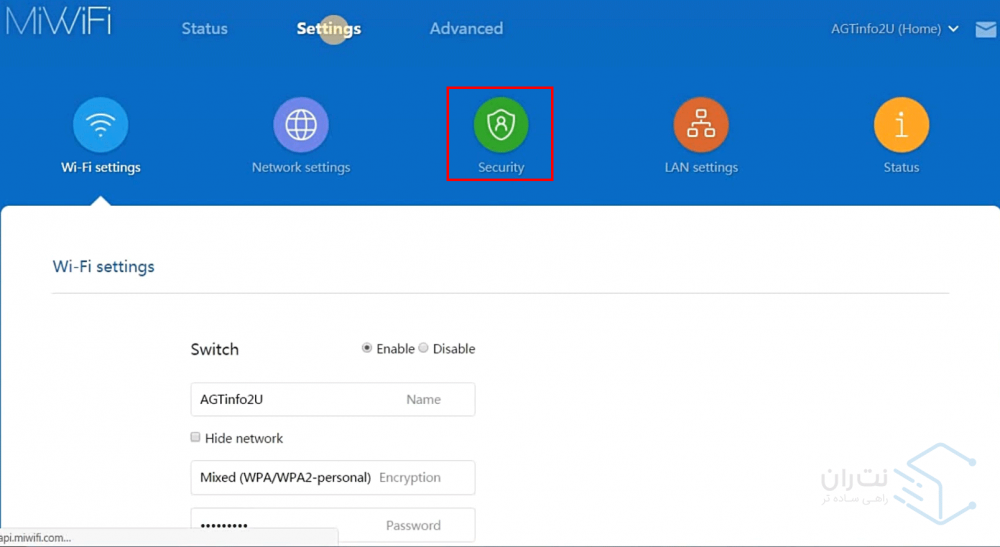
Task: Check the Hide network checkbox
Action: tap(196, 438)
